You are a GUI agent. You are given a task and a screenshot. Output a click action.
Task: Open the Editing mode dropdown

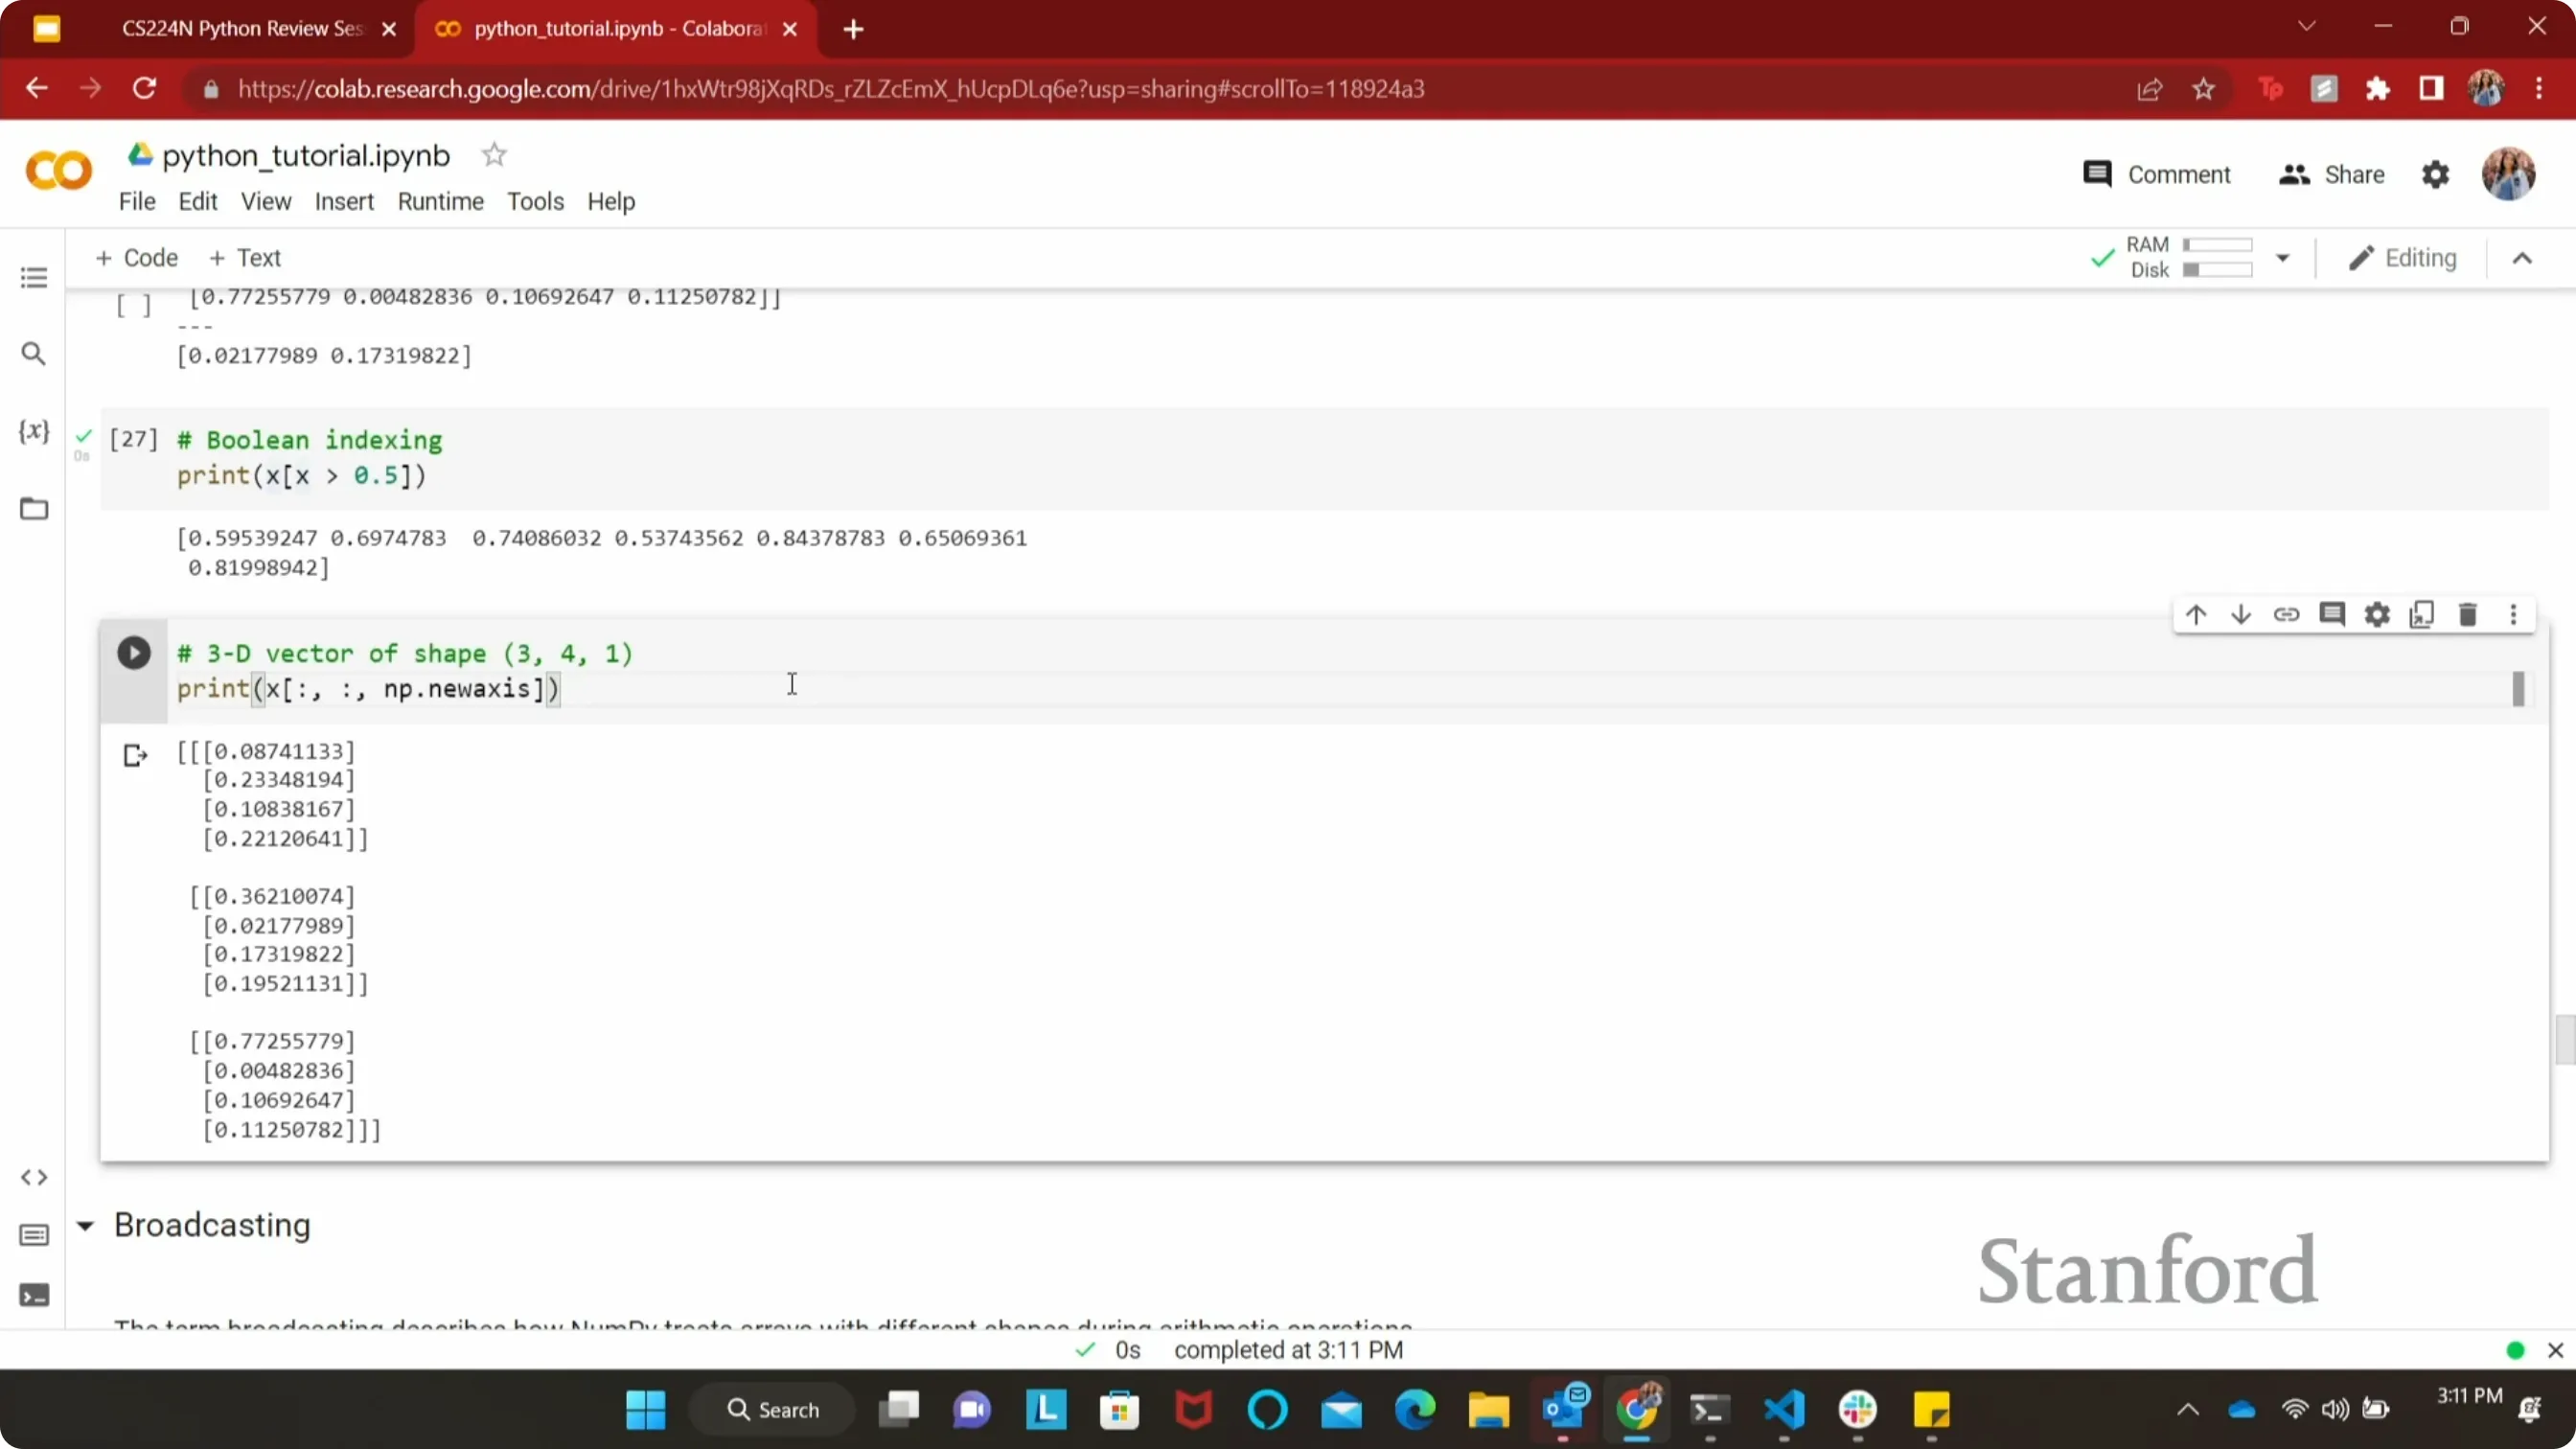point(2402,258)
